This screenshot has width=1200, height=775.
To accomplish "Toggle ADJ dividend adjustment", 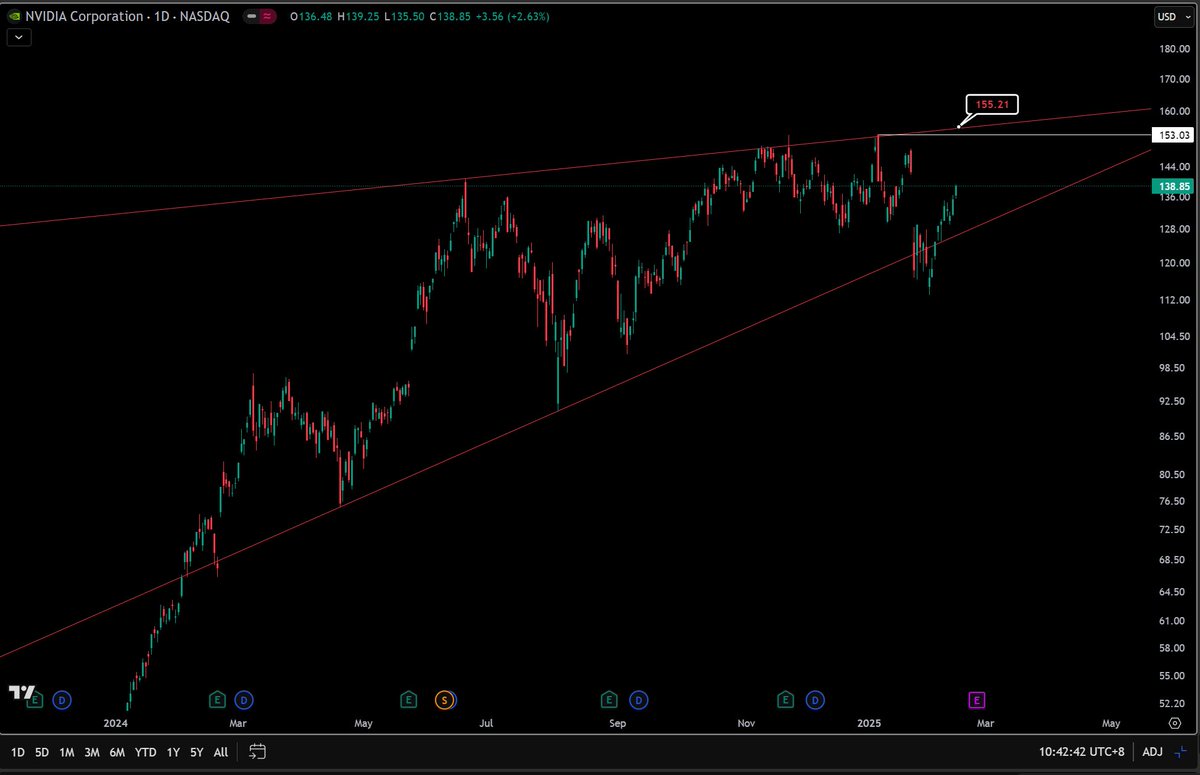I will [1152, 752].
